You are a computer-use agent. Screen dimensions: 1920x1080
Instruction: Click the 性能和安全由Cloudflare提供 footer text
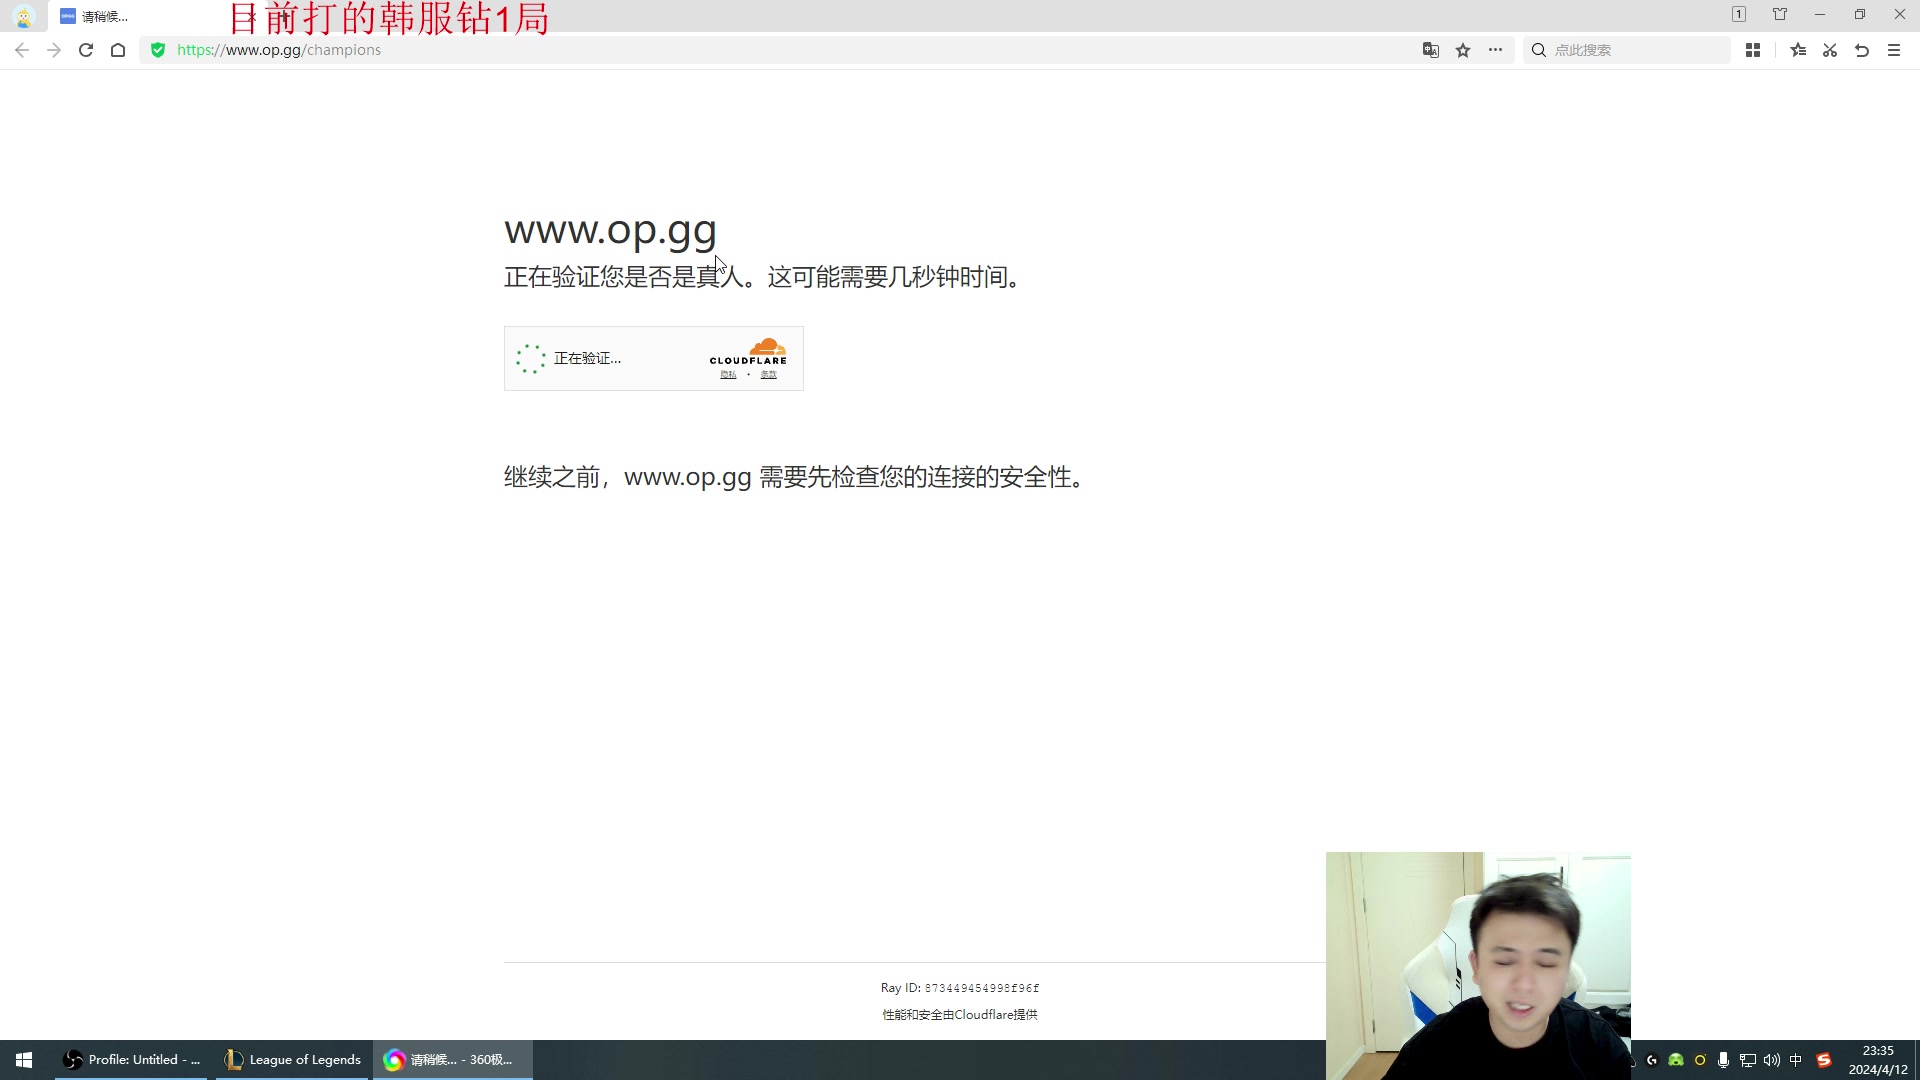pyautogui.click(x=960, y=1014)
